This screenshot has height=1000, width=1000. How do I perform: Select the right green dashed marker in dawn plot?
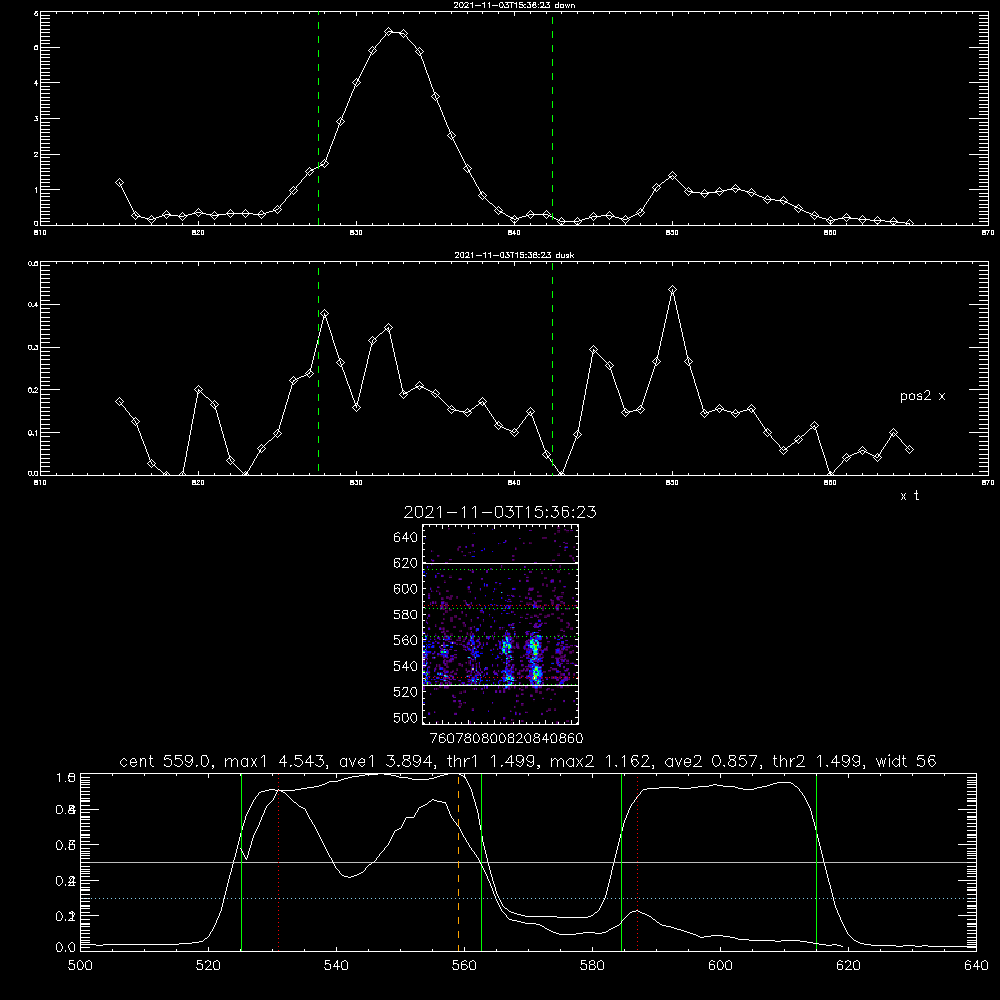pos(552,119)
